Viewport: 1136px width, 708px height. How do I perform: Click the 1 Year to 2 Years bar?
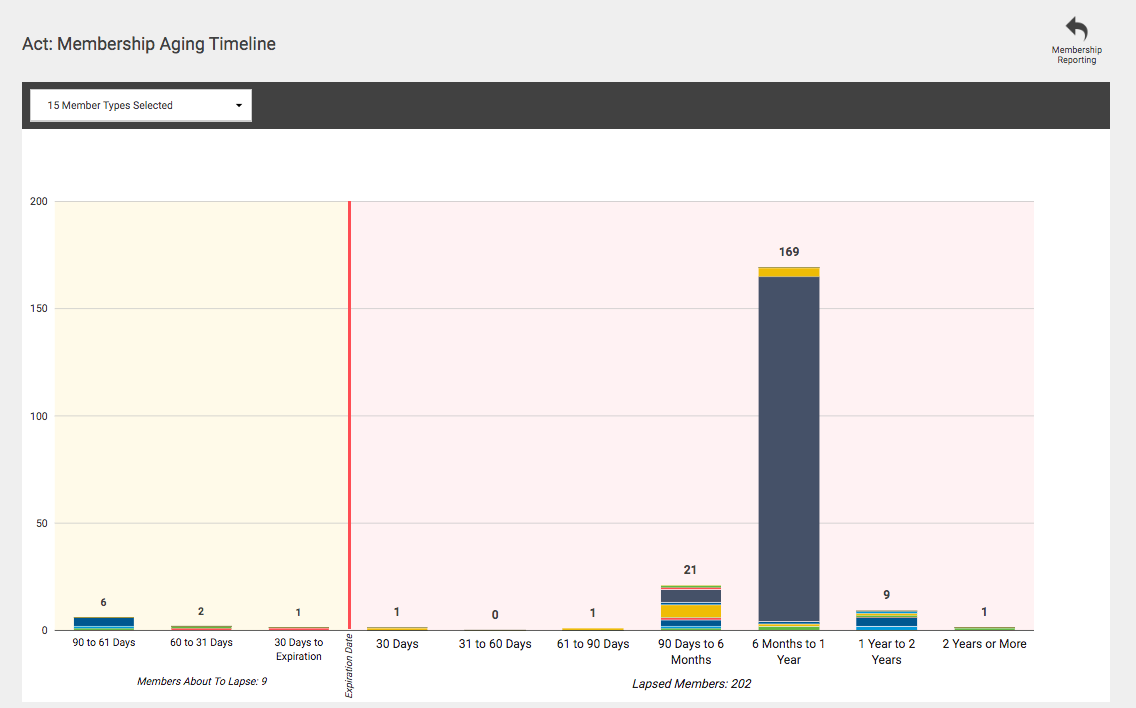coord(886,620)
